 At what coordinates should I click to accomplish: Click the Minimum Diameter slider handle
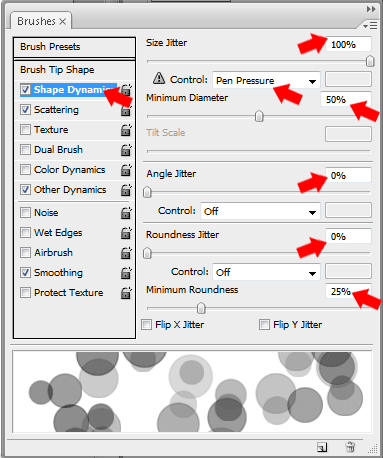tap(259, 116)
